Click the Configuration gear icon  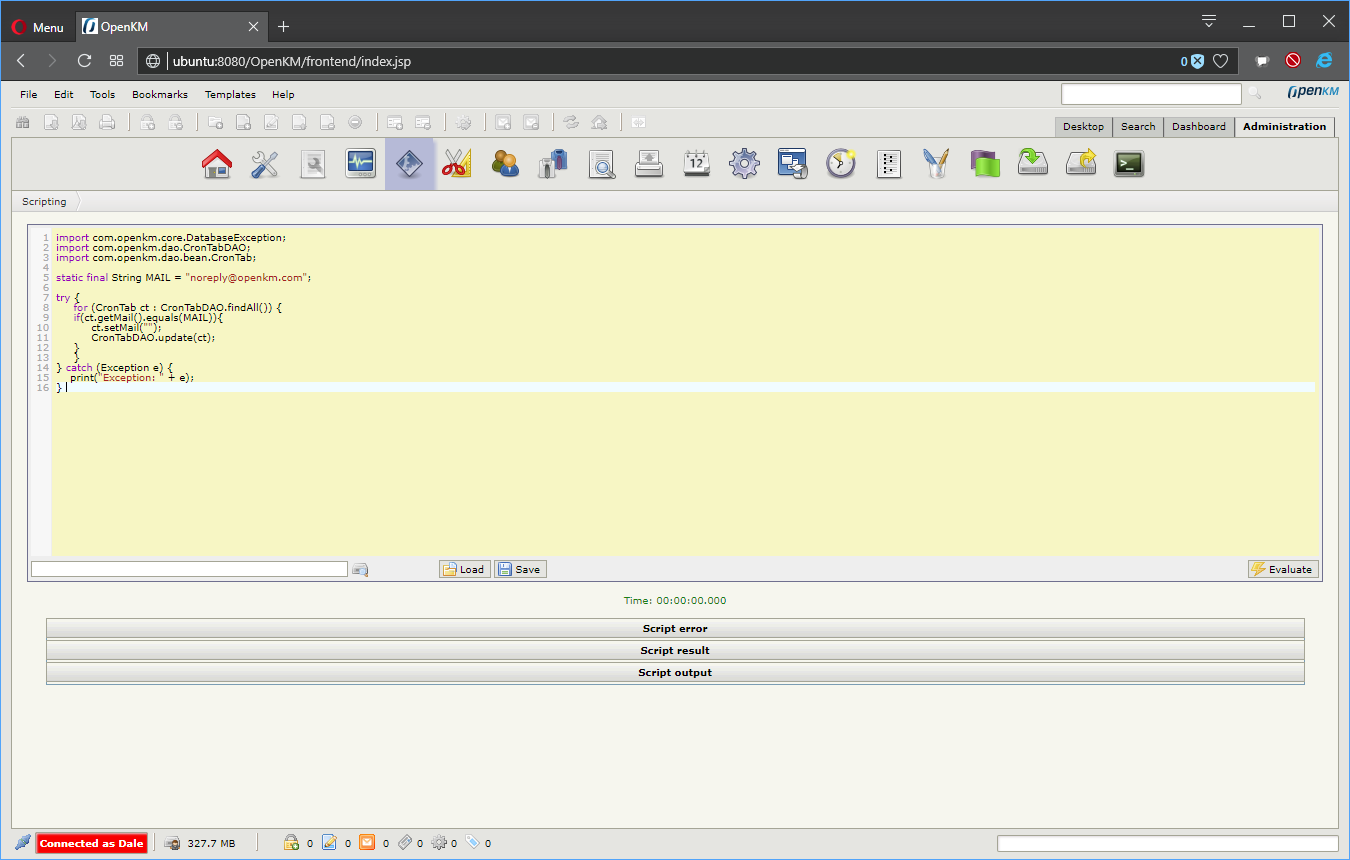[x=744, y=163]
